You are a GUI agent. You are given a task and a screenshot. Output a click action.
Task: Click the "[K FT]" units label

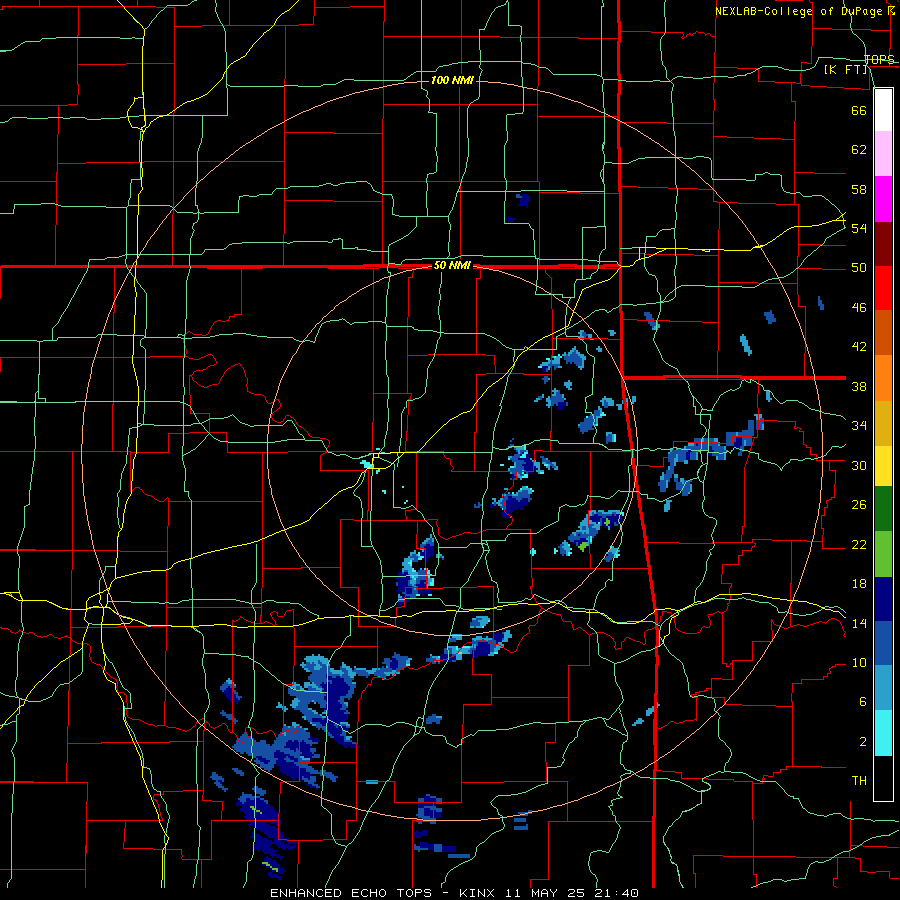click(x=845, y=70)
